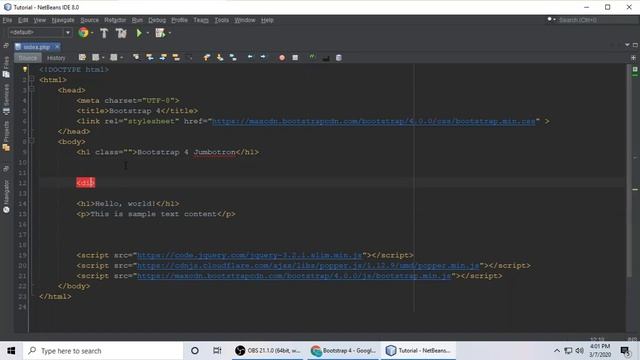Open the File menu

7,20
